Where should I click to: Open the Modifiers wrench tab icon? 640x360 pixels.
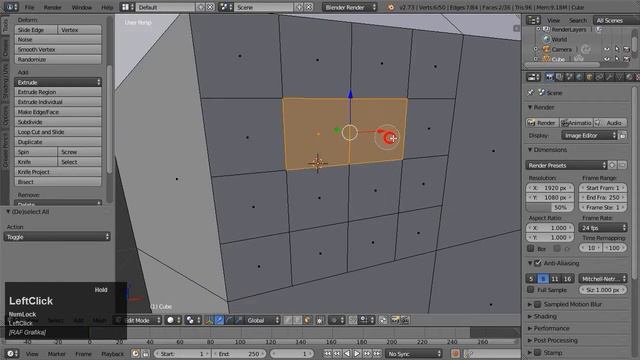pyautogui.click(x=609, y=77)
